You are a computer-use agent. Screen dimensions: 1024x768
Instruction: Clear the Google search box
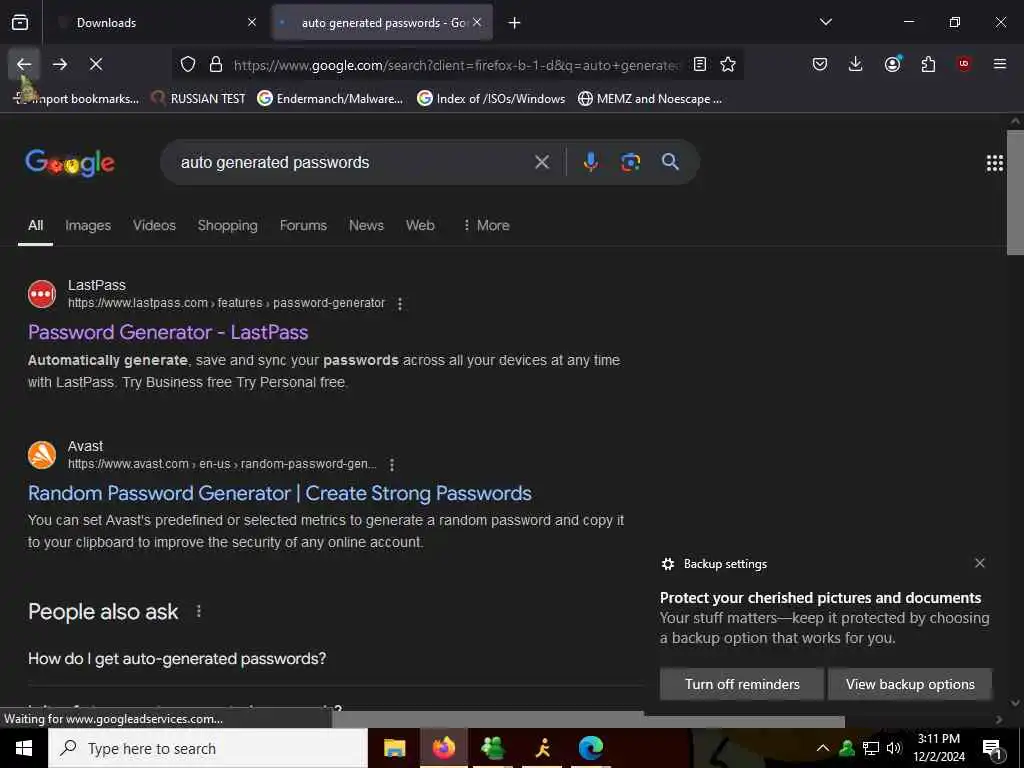pos(542,162)
